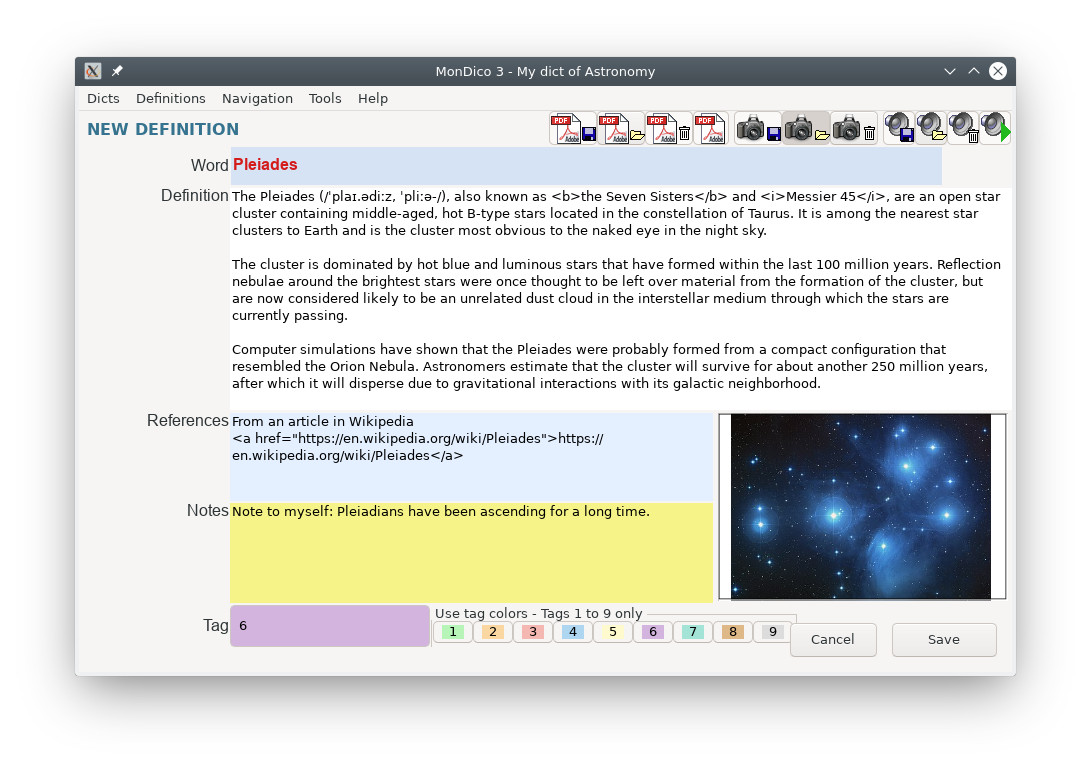Viewport: 1091px width, 769px height.
Task: Open the Help menu
Action: pos(373,99)
